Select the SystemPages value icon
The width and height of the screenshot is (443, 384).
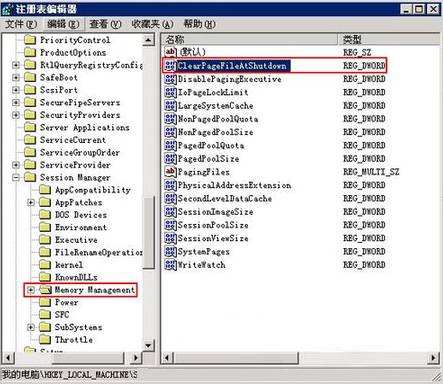(x=170, y=251)
